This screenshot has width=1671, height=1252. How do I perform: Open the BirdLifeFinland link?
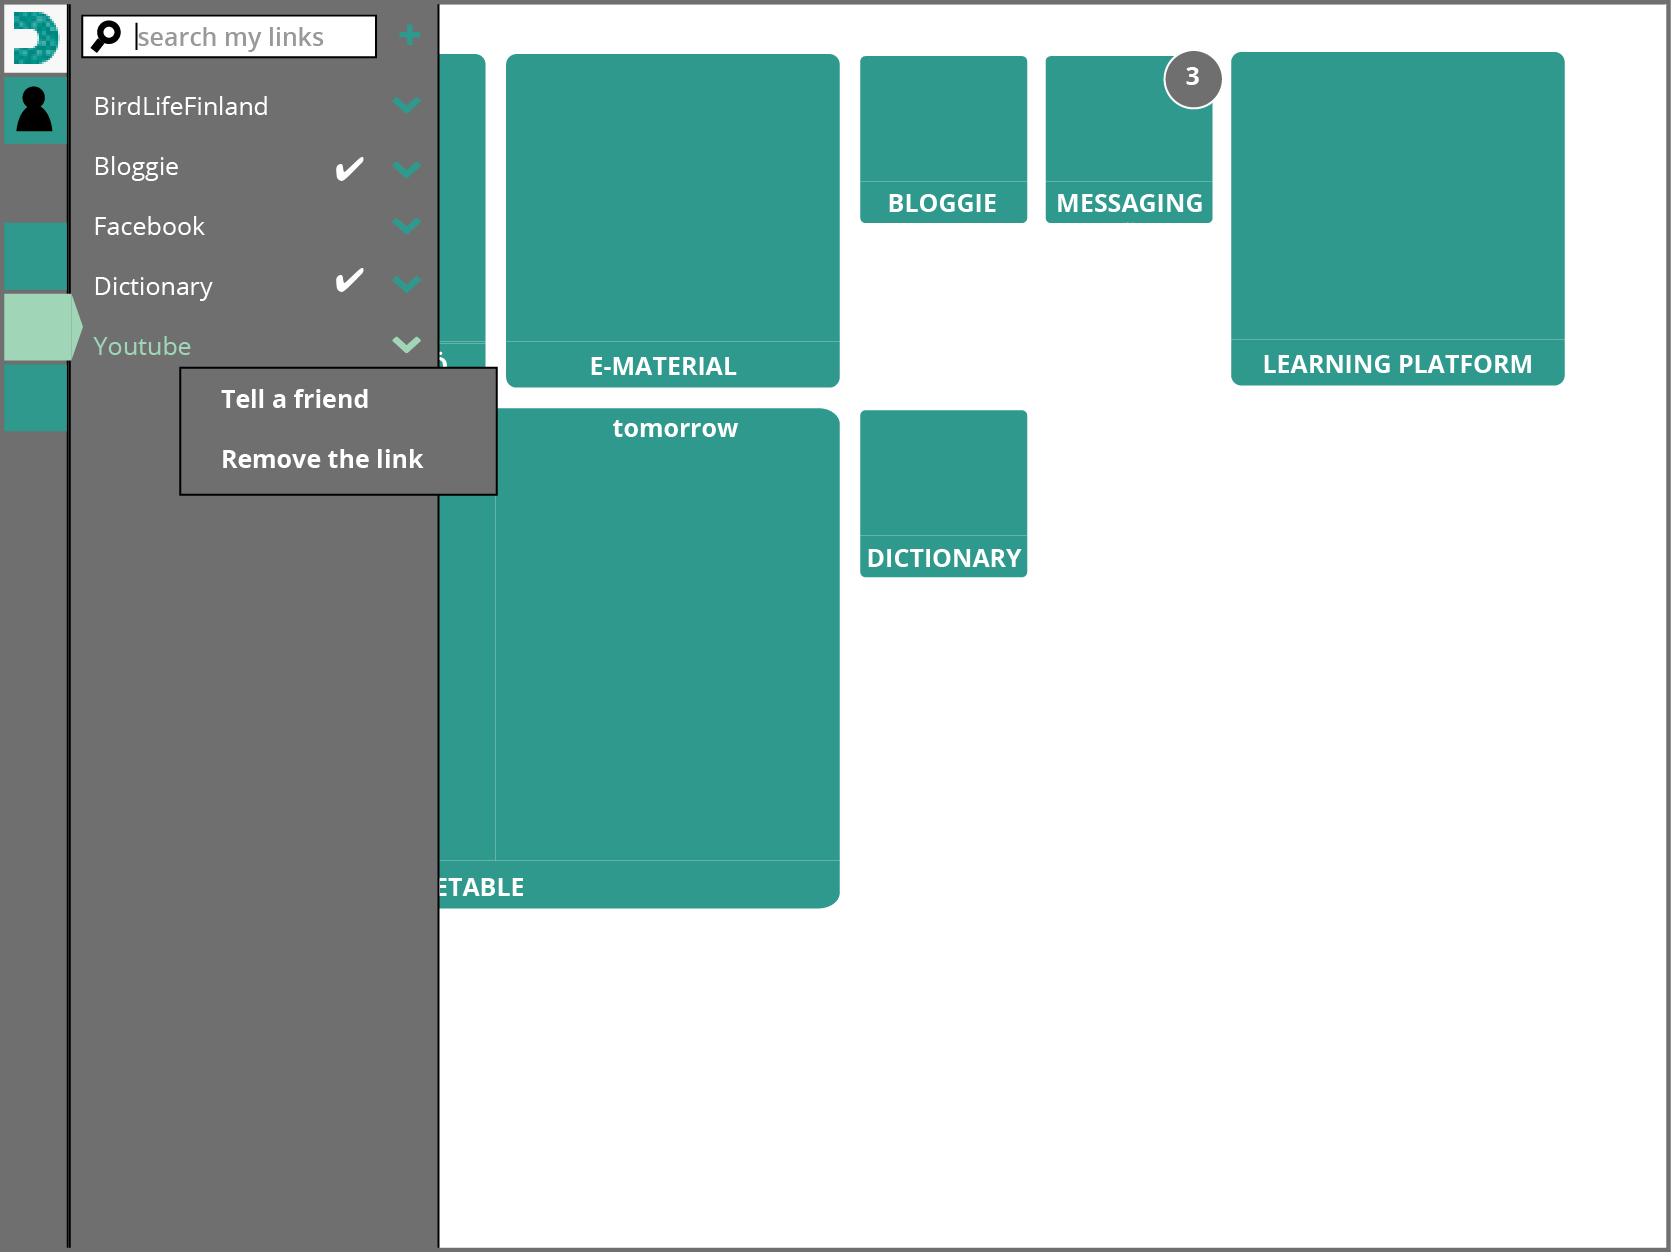(181, 106)
